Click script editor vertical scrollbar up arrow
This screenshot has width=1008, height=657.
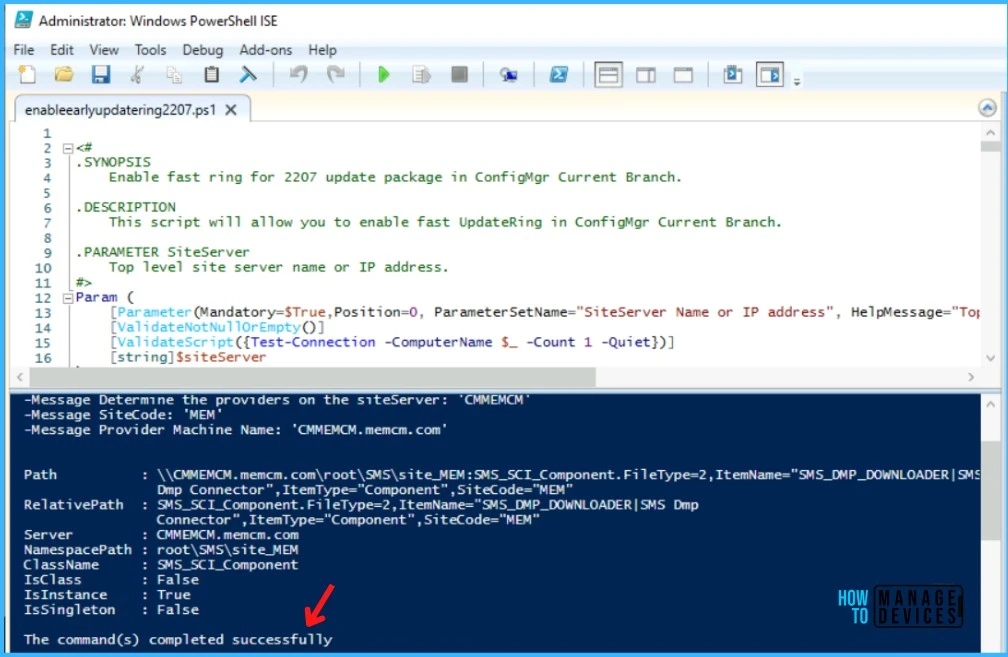click(x=990, y=132)
